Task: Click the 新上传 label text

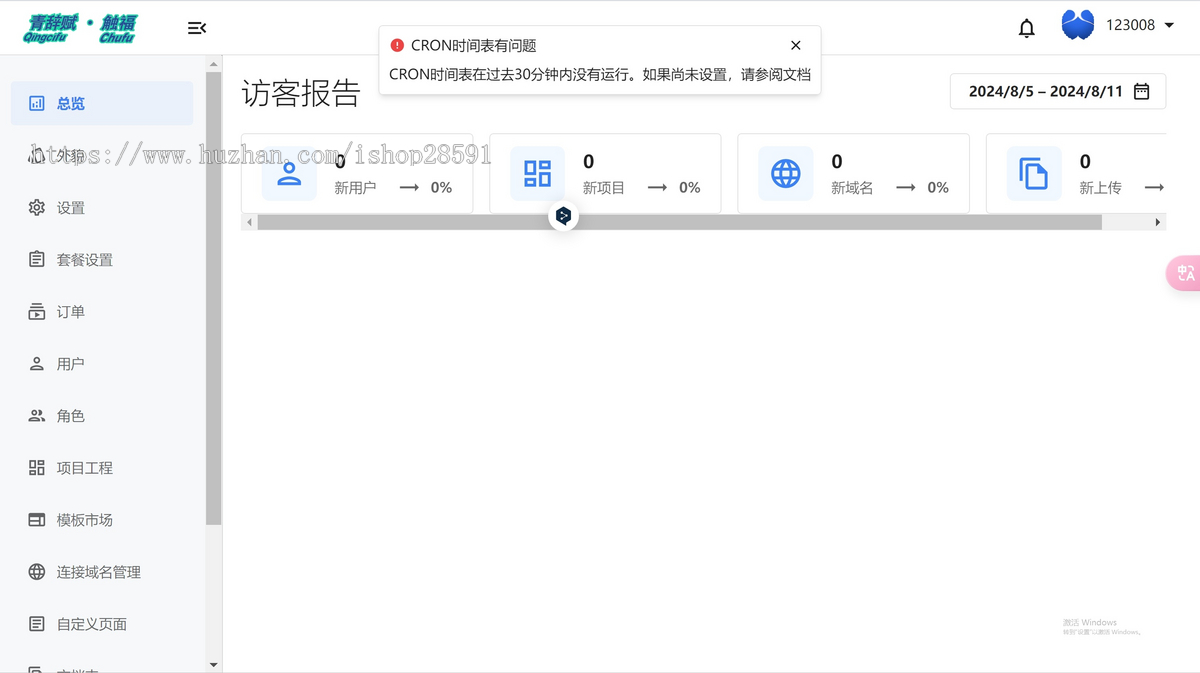Action: [x=1100, y=187]
